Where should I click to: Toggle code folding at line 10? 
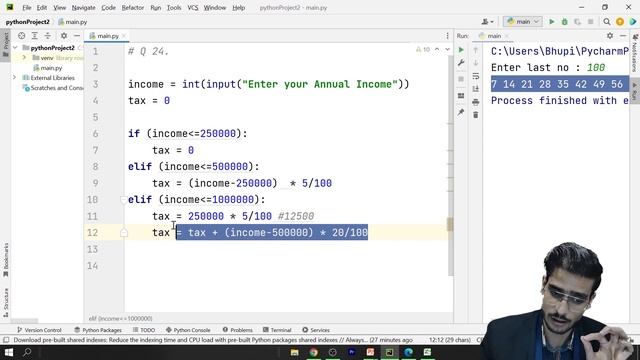click(123, 200)
